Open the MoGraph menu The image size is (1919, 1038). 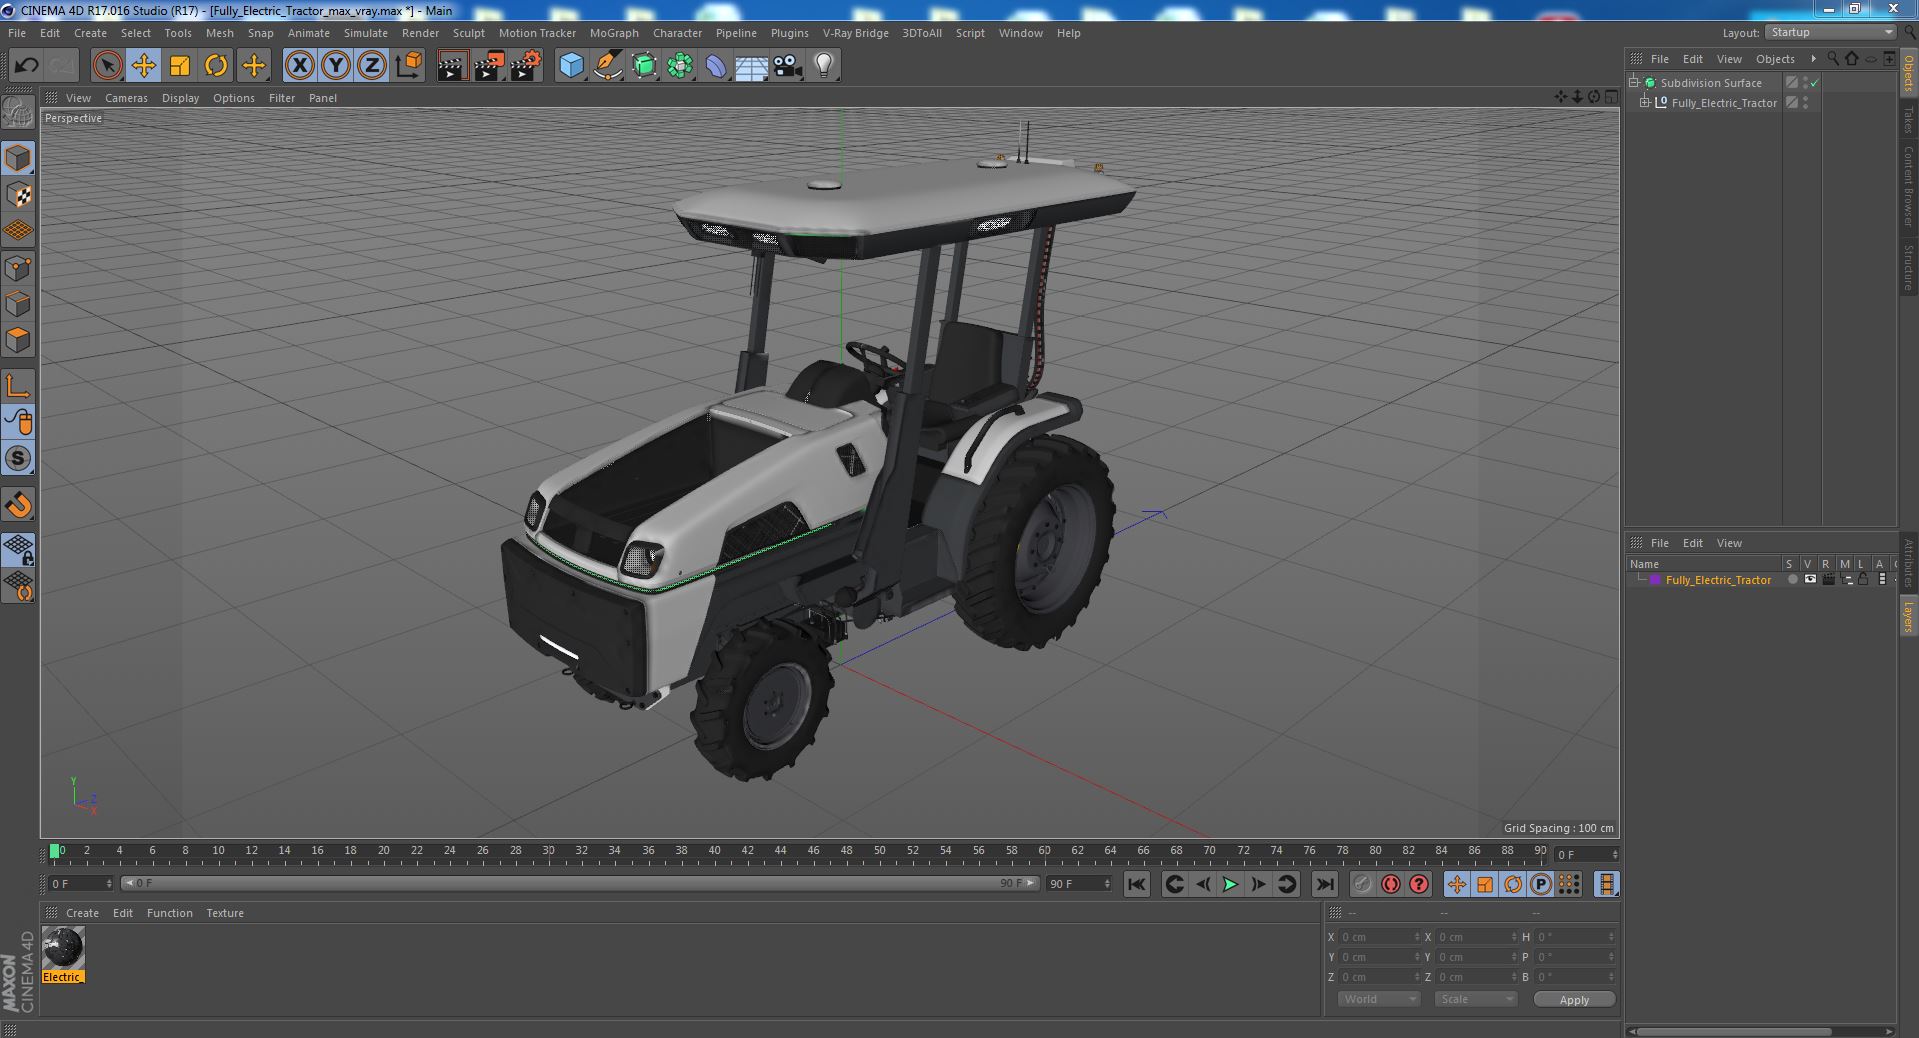614,33
